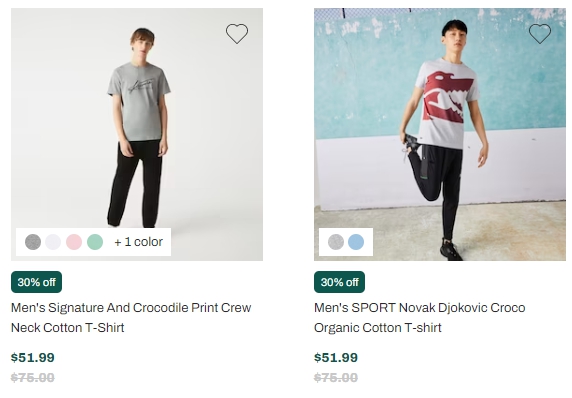Show the '+ 1 color' extra option

(139, 242)
